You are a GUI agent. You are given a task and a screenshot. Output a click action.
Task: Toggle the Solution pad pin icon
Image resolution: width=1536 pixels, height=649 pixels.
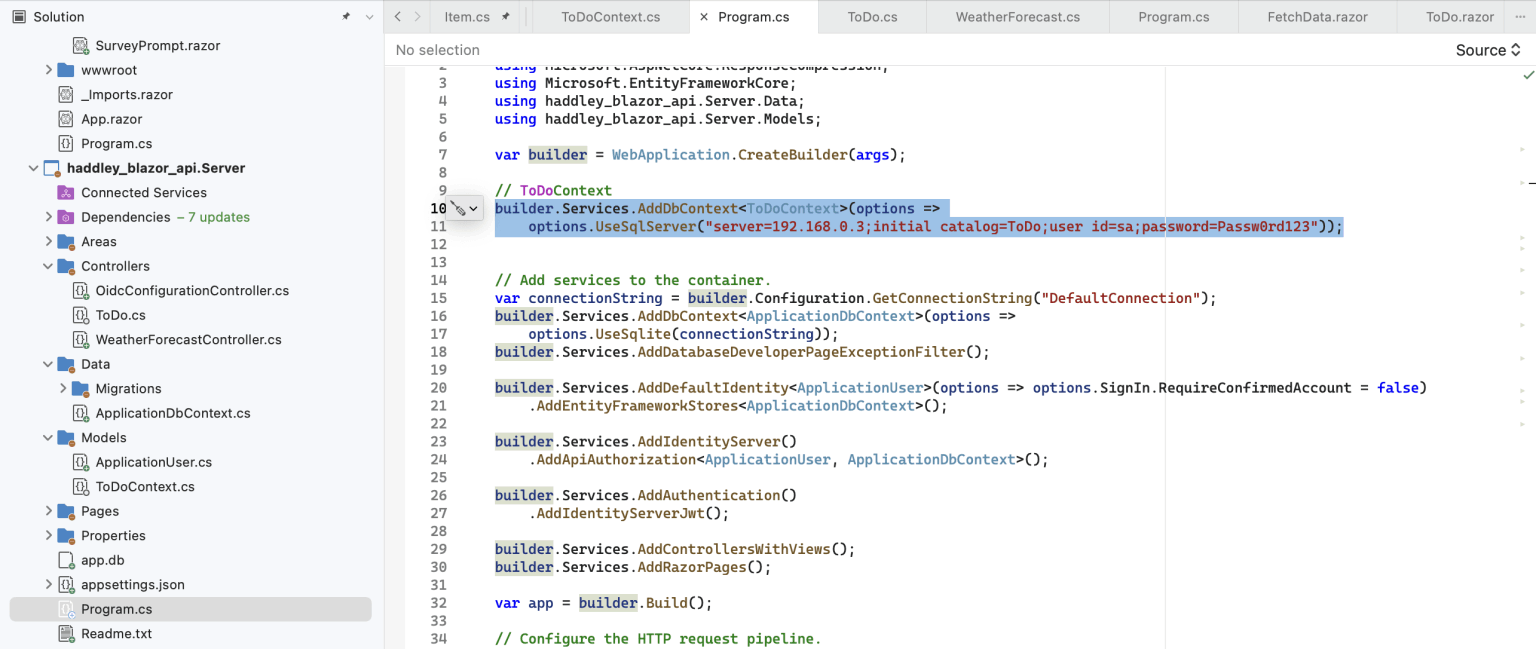(x=346, y=17)
